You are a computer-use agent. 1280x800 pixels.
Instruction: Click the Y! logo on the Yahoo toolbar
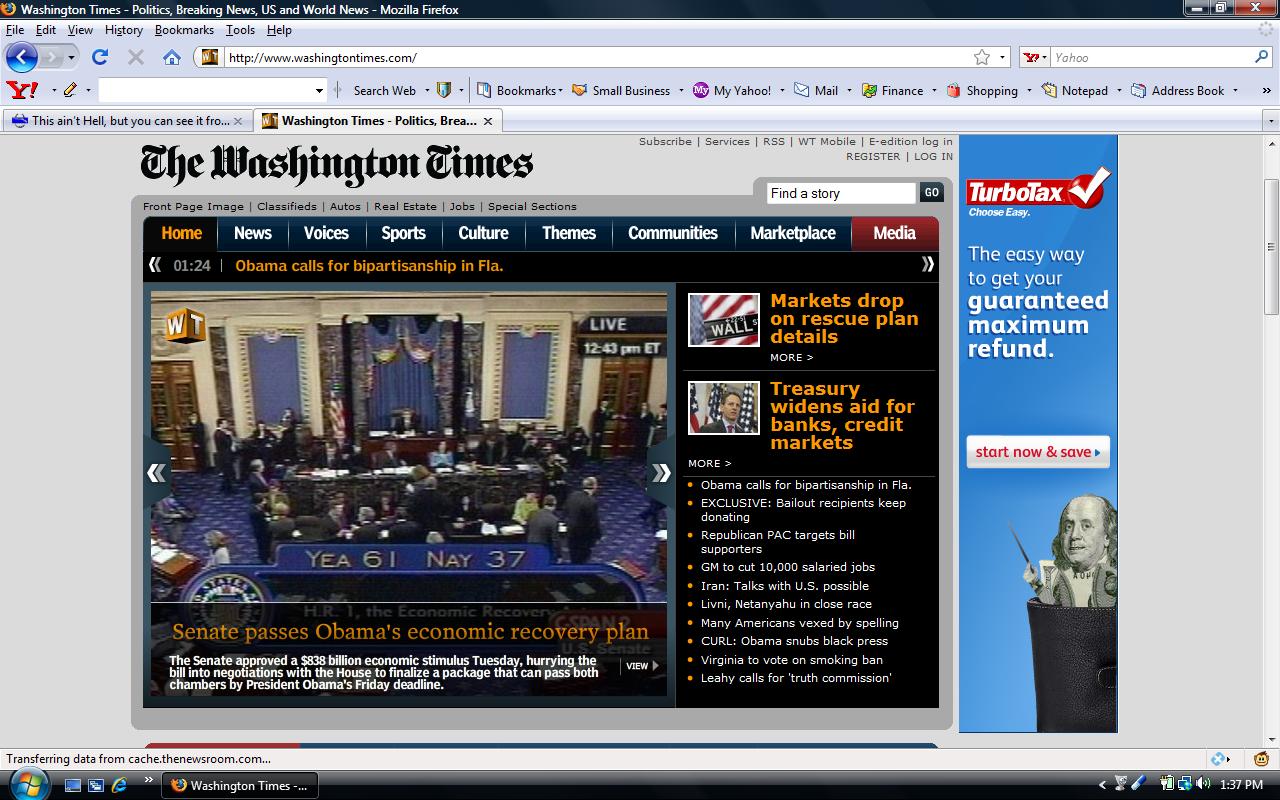click(21, 90)
